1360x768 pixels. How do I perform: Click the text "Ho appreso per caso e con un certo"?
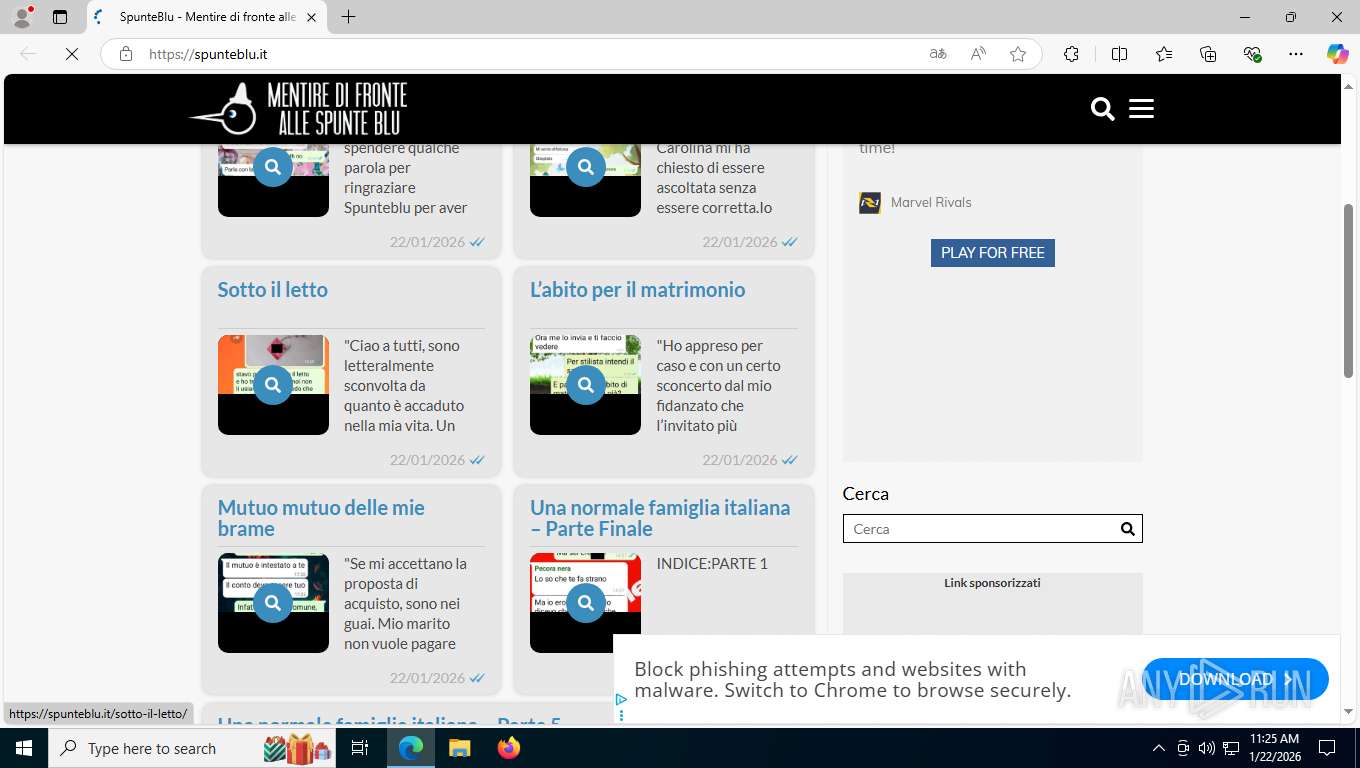(x=718, y=365)
